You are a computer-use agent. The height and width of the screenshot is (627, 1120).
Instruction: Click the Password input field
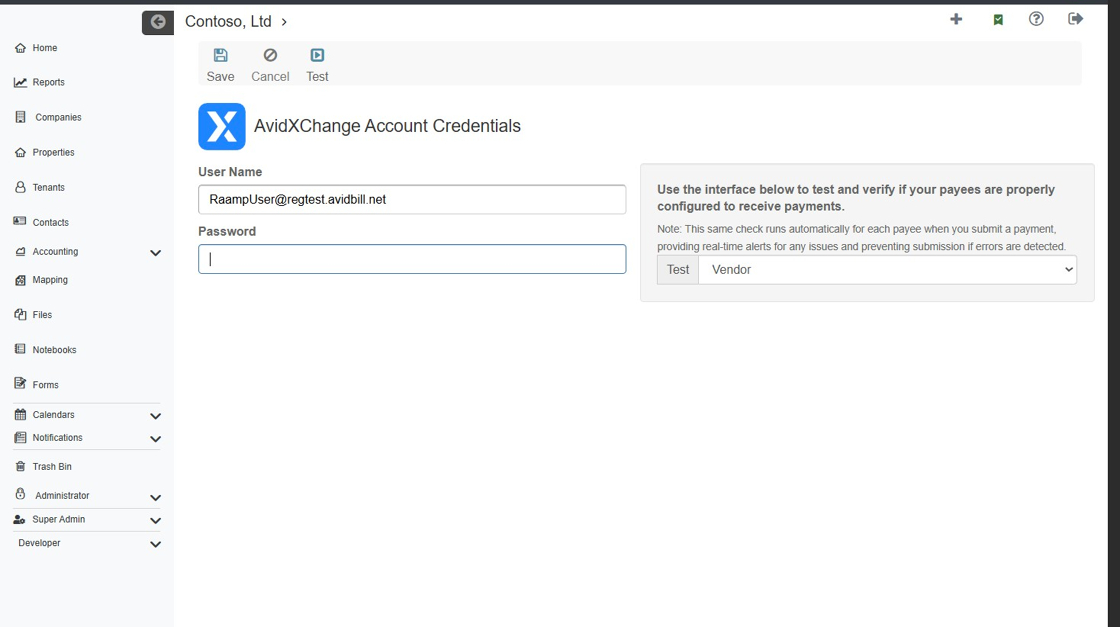coord(412,260)
